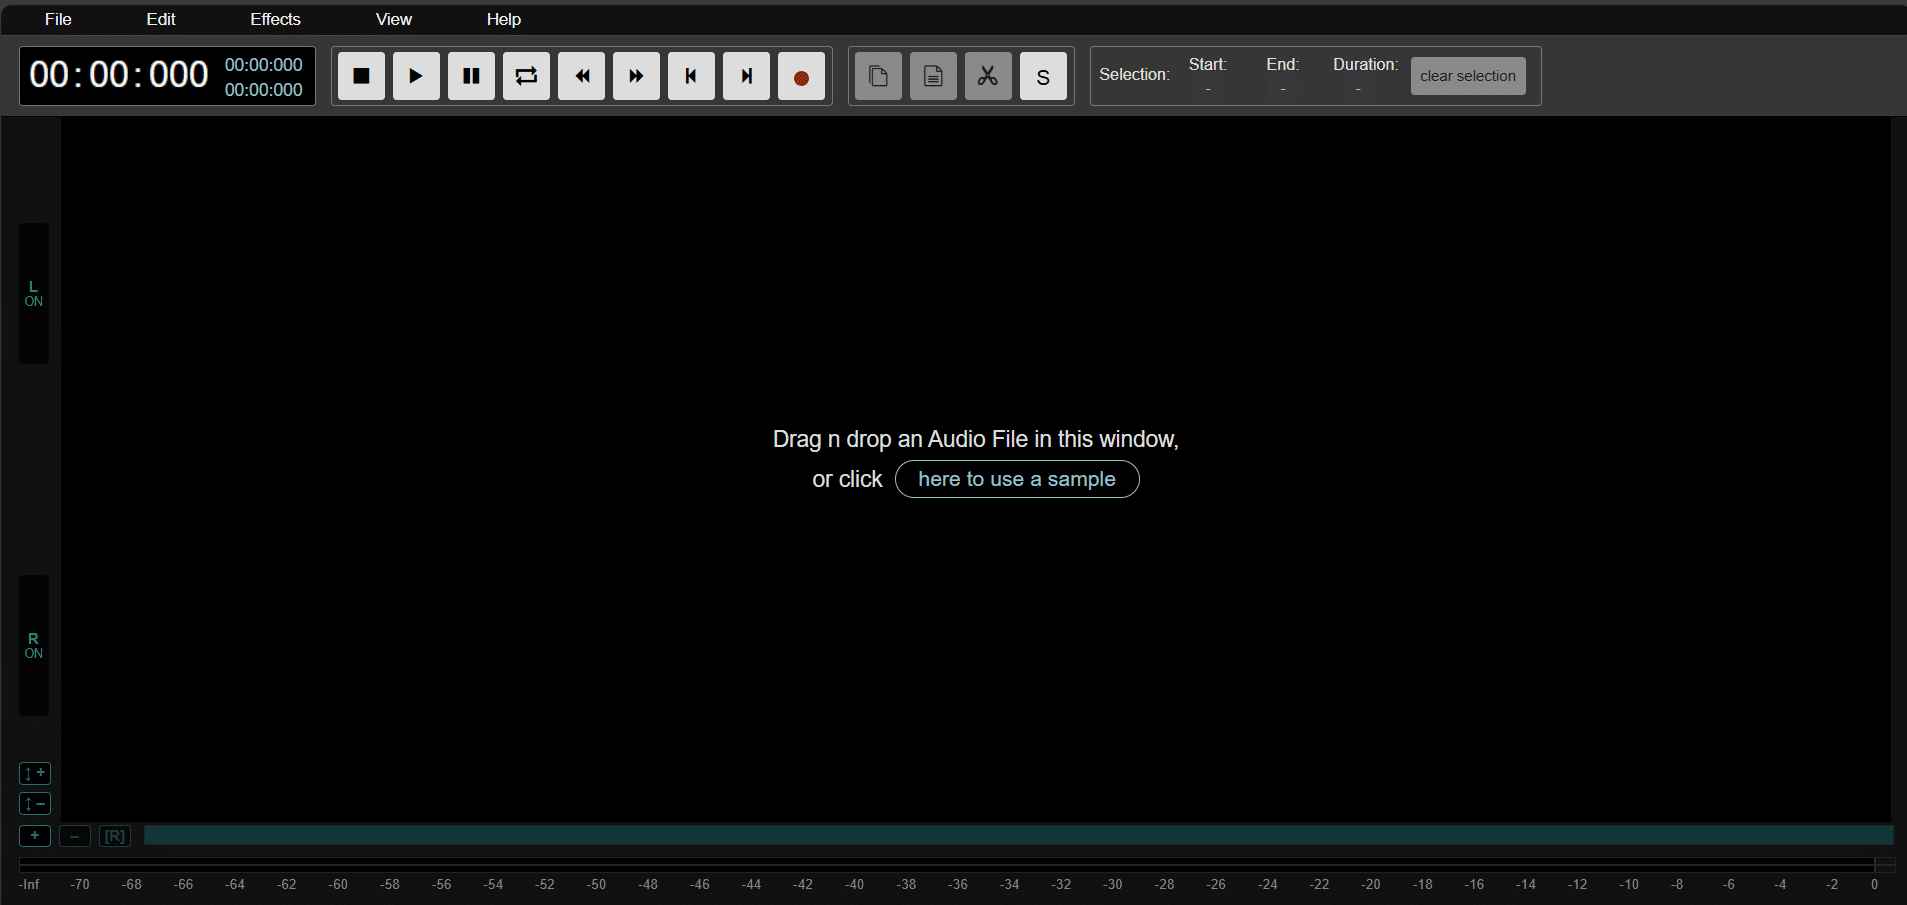This screenshot has height=905, width=1907.
Task: Toggle the S snap button
Action: (x=1042, y=75)
